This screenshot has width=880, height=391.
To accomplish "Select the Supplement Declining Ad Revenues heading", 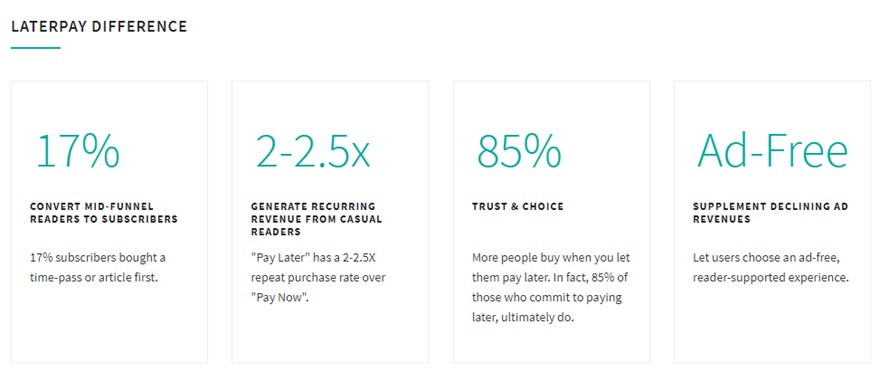I will point(771,213).
